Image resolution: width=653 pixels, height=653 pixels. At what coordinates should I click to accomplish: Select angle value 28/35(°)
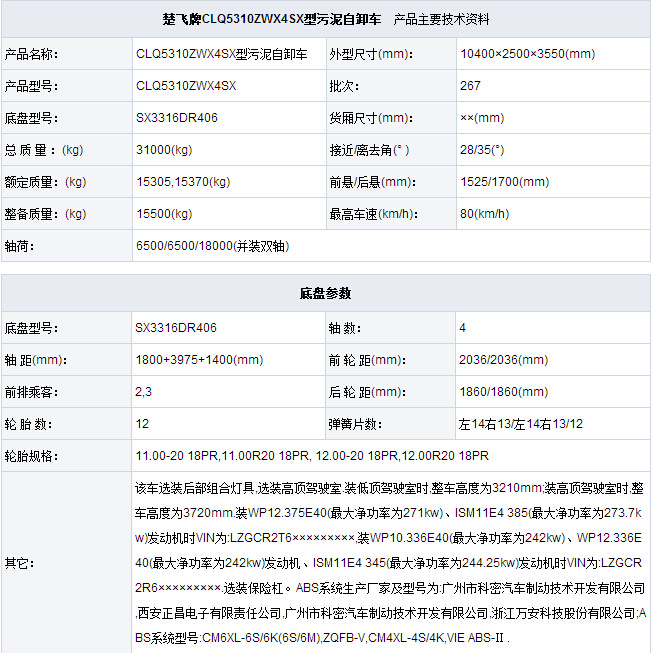click(482, 150)
